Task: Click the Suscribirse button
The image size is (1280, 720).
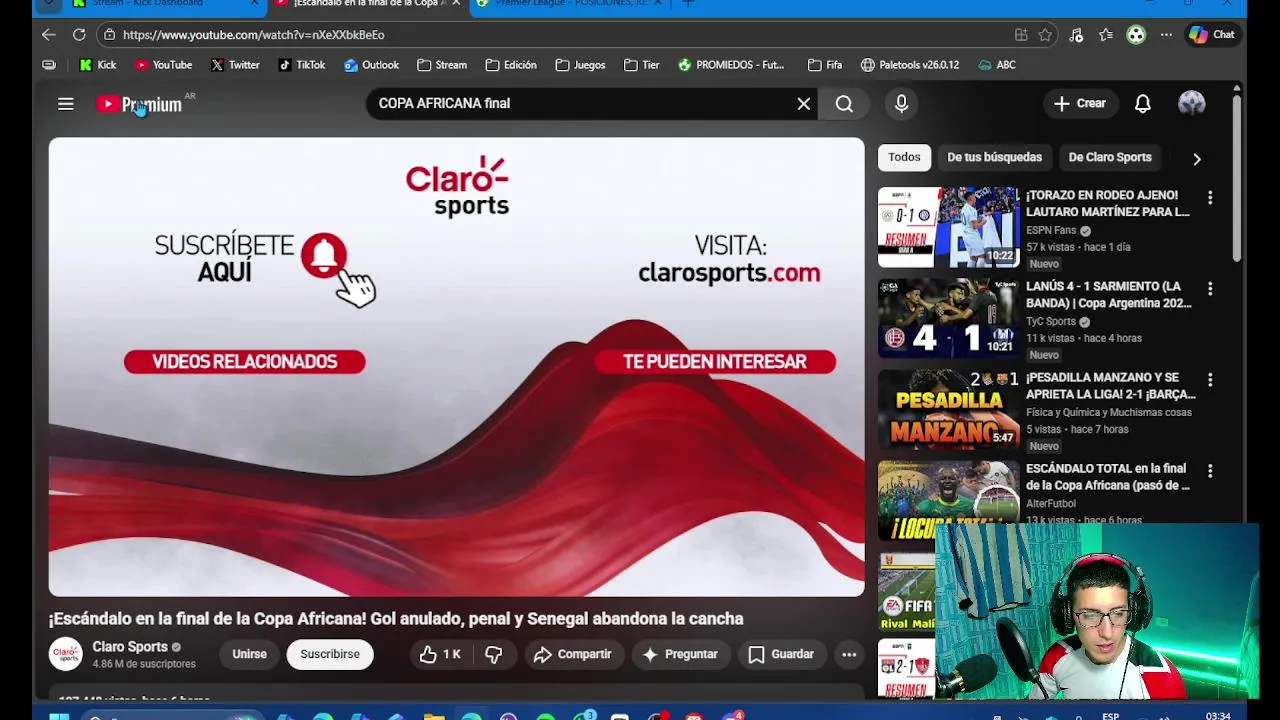Action: [x=330, y=654]
